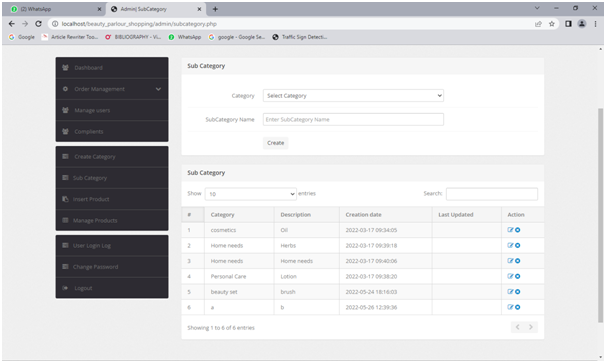Open the tab search chevron

(x=537, y=8)
